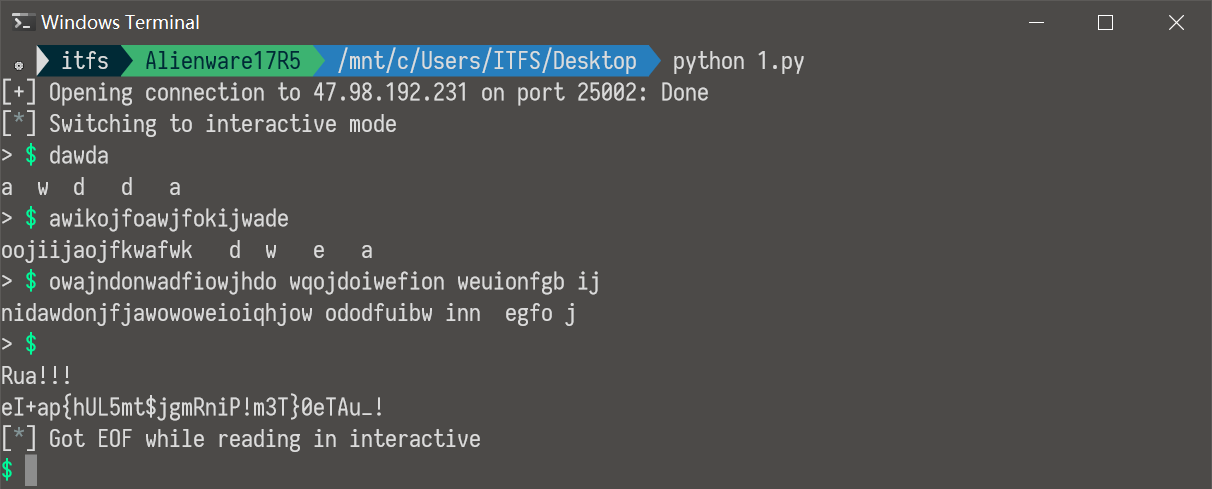1212x489 pixels.
Task: Maximize the Windows Terminal window
Action: (x=1105, y=22)
